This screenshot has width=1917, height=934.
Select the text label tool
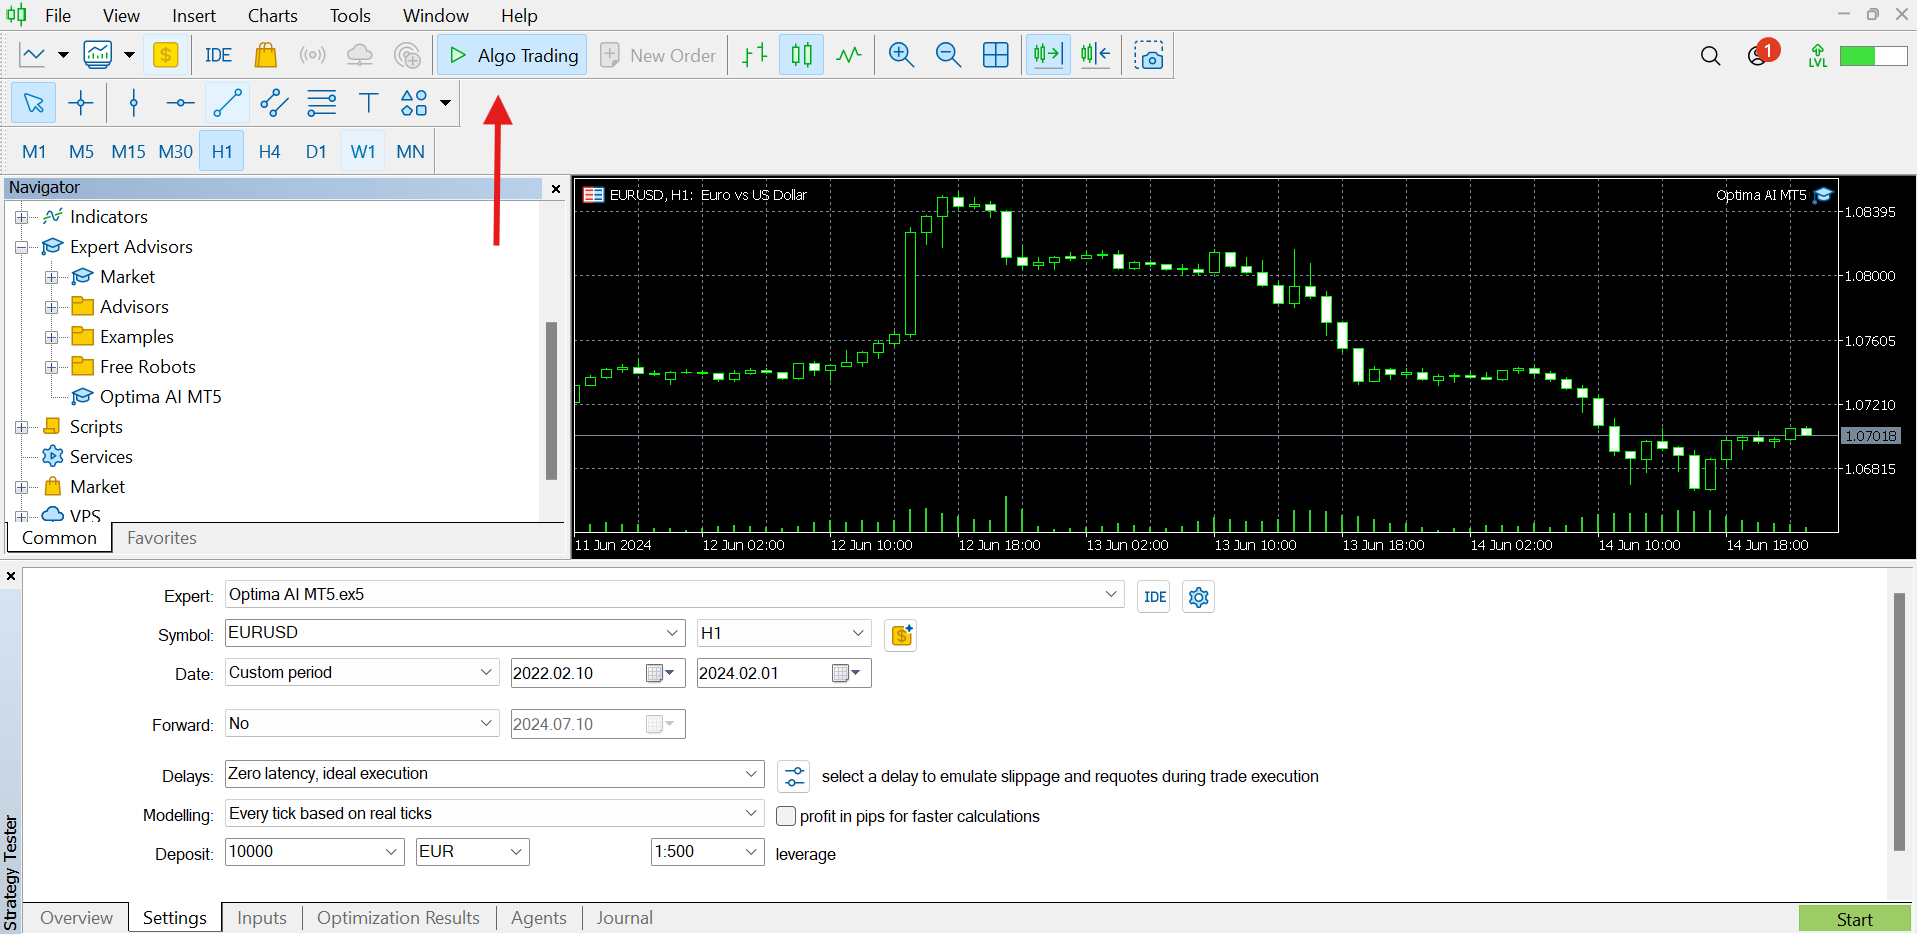pyautogui.click(x=369, y=103)
